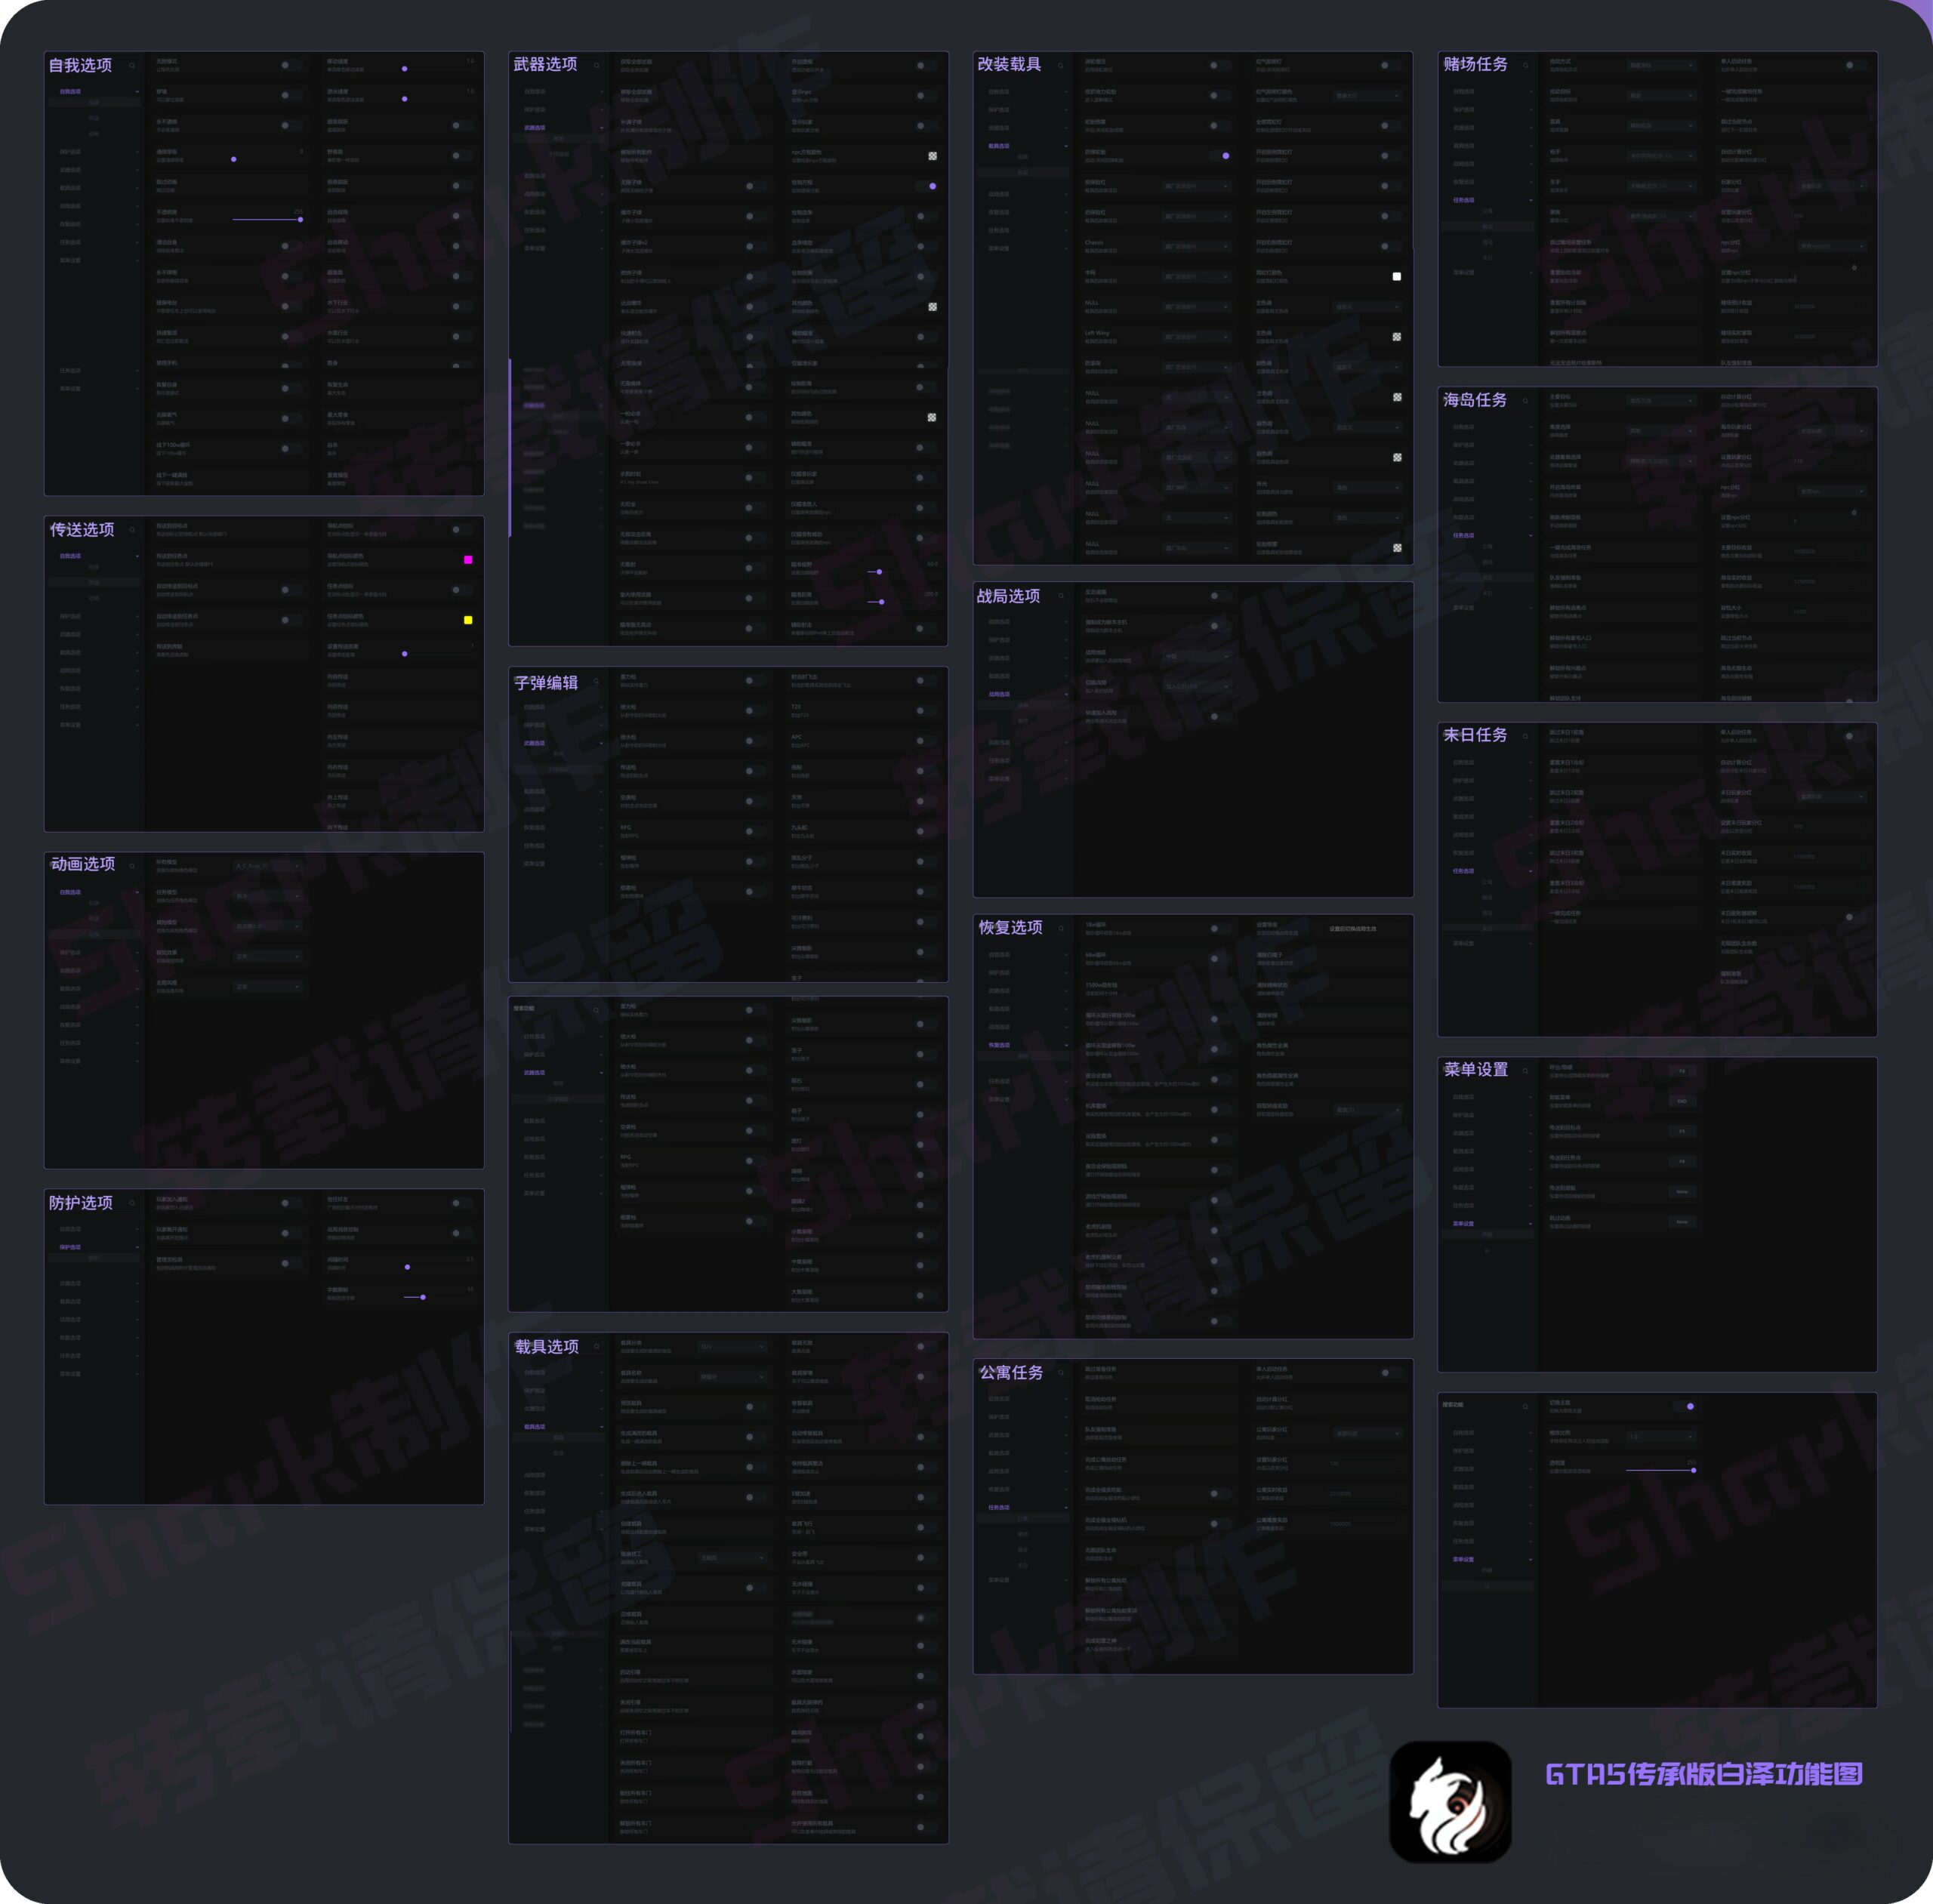Click the search icon beside 菜单设置 title

coord(1525,1071)
